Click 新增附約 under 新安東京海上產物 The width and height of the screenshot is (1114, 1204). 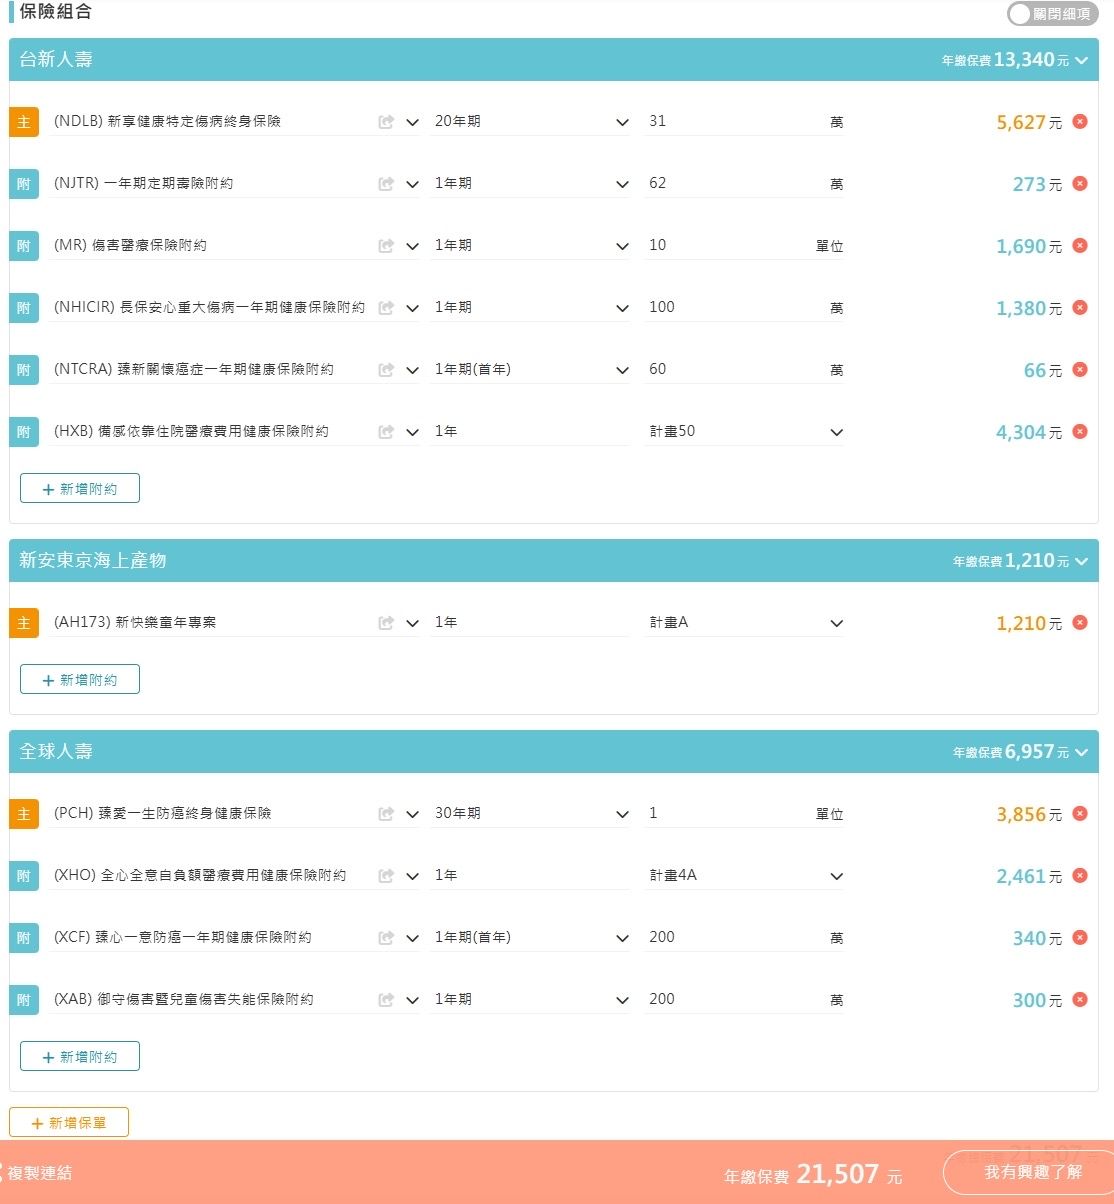click(x=80, y=680)
